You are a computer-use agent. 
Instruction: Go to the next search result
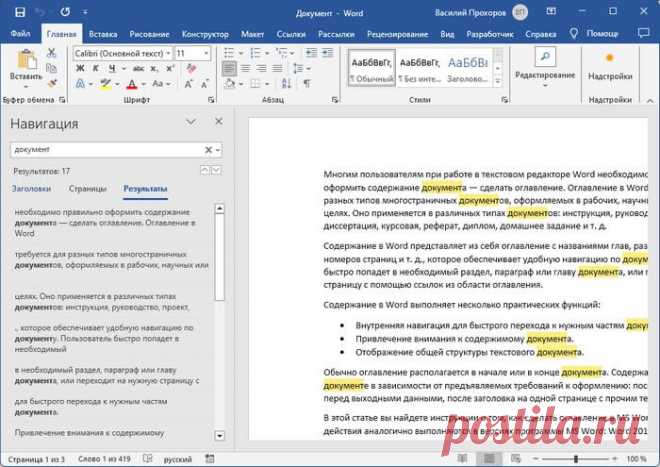click(216, 170)
